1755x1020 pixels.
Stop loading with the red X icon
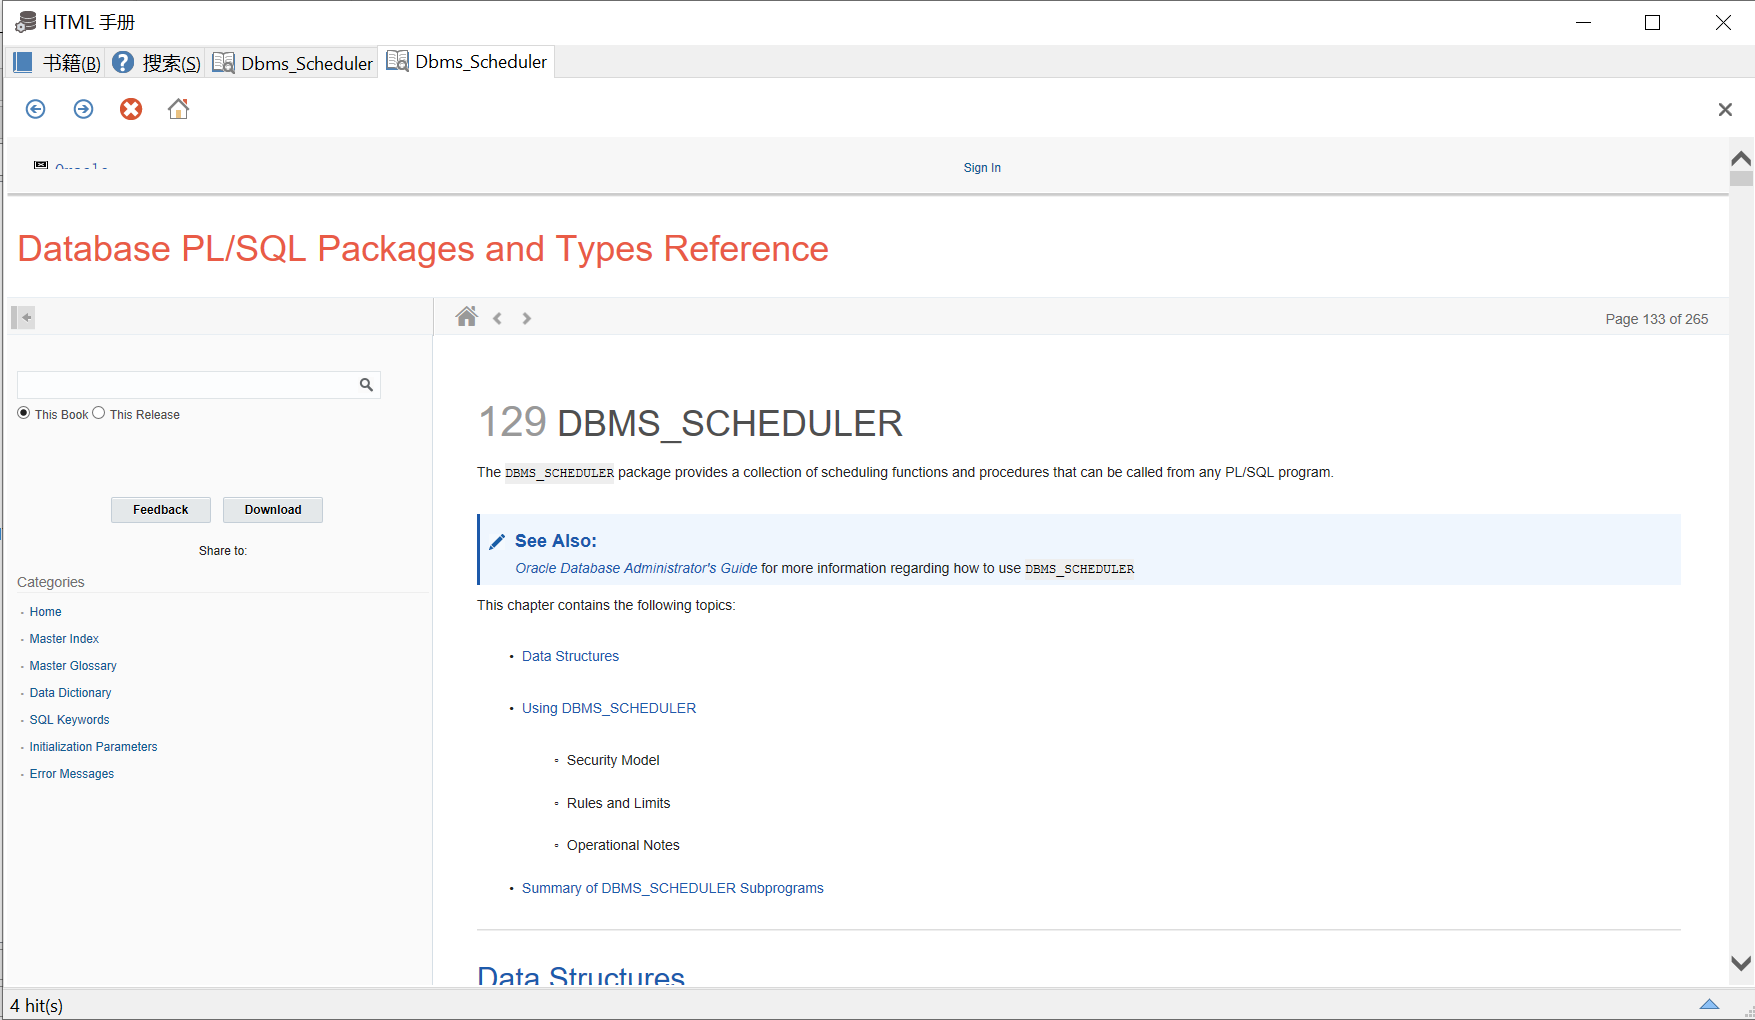point(131,109)
